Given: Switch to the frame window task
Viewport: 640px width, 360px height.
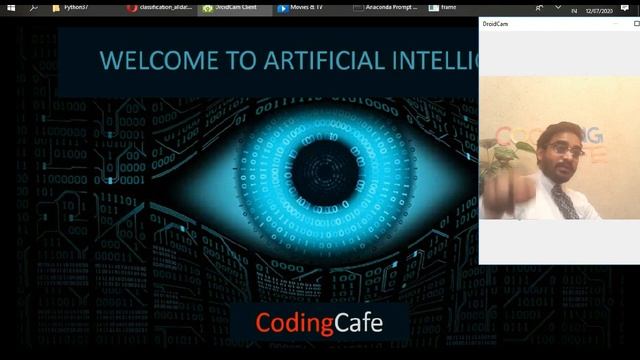Looking at the screenshot, I should 443,8.
